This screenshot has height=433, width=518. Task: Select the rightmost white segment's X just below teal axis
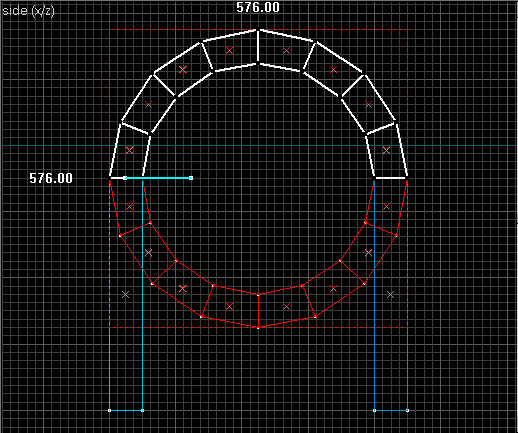click(x=386, y=150)
